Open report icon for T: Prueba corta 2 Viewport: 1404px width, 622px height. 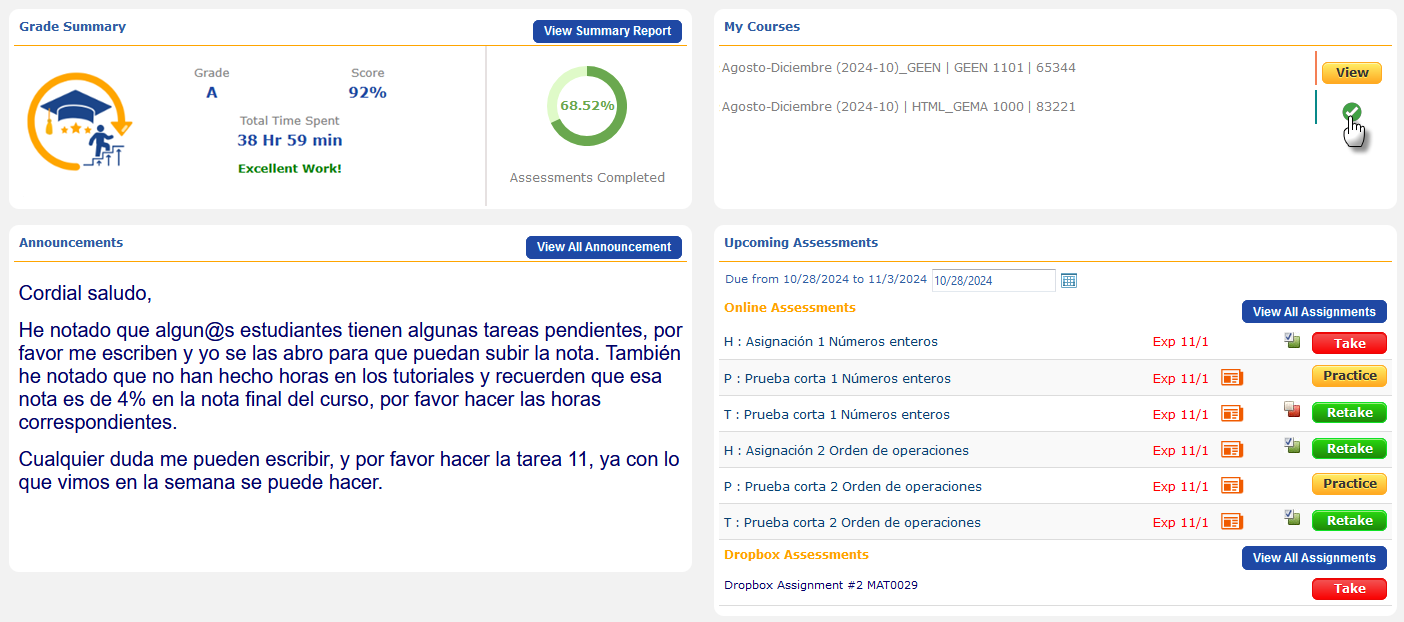1232,522
